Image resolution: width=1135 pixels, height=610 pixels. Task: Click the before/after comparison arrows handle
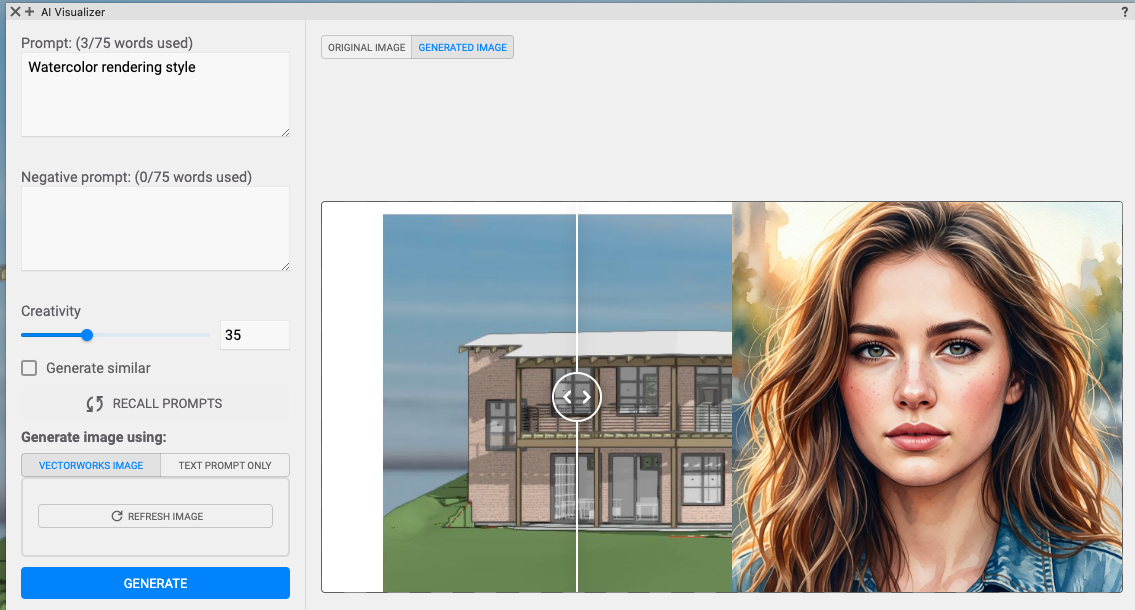[x=577, y=396]
